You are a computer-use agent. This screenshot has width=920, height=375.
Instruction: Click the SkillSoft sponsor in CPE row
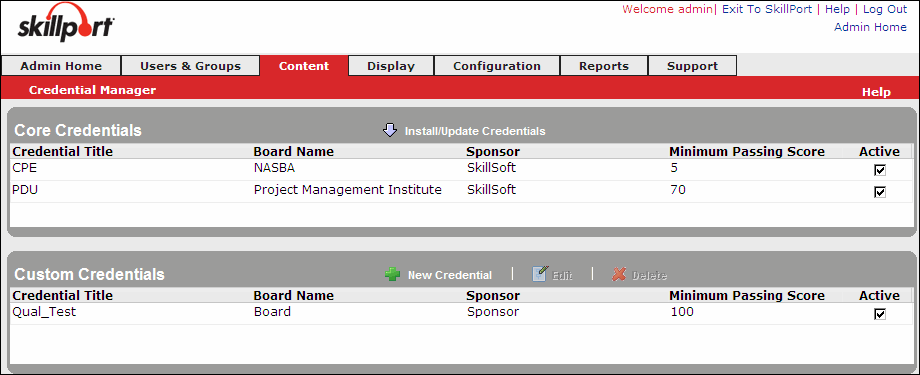pyautogui.click(x=492, y=168)
